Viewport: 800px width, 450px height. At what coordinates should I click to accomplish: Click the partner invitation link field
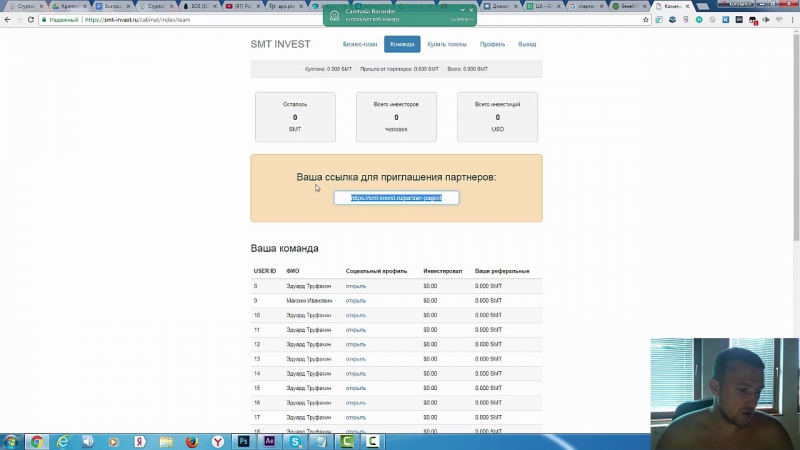(x=396, y=197)
